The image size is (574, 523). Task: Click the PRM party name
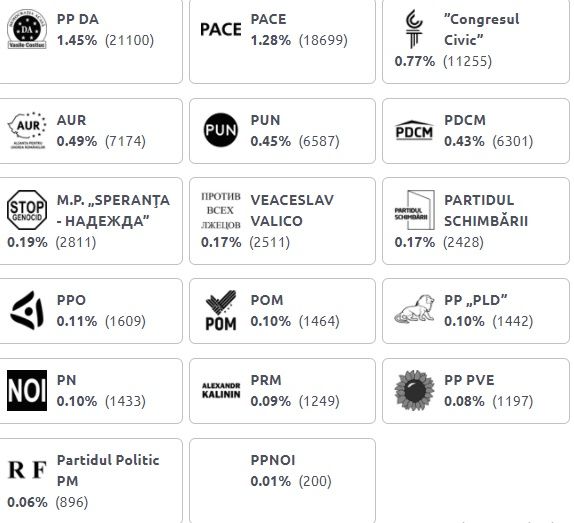point(266,380)
